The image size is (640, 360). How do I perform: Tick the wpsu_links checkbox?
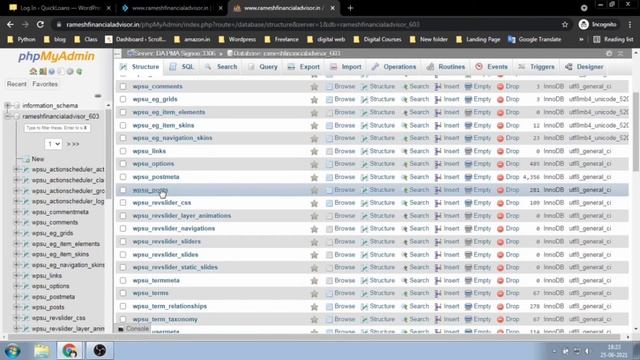[x=123, y=151]
